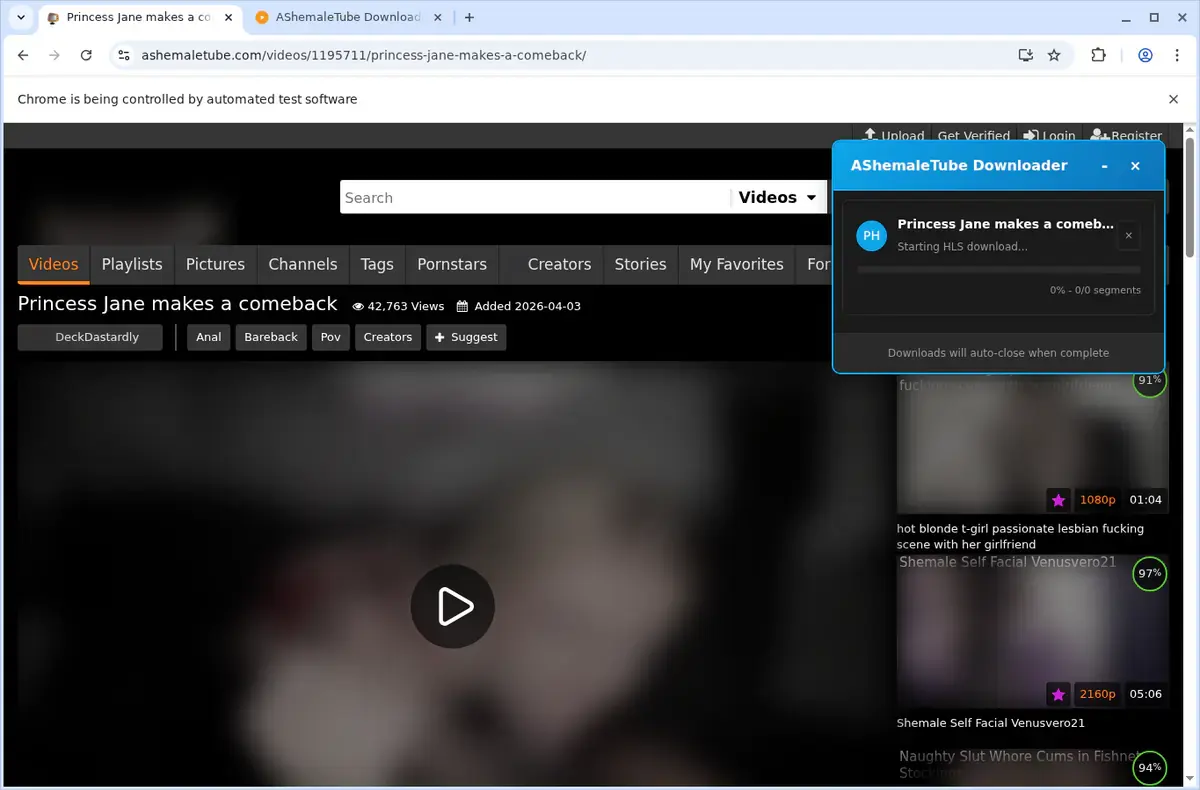Go forward in browser history
The width and height of the screenshot is (1200, 790).
tap(54, 55)
